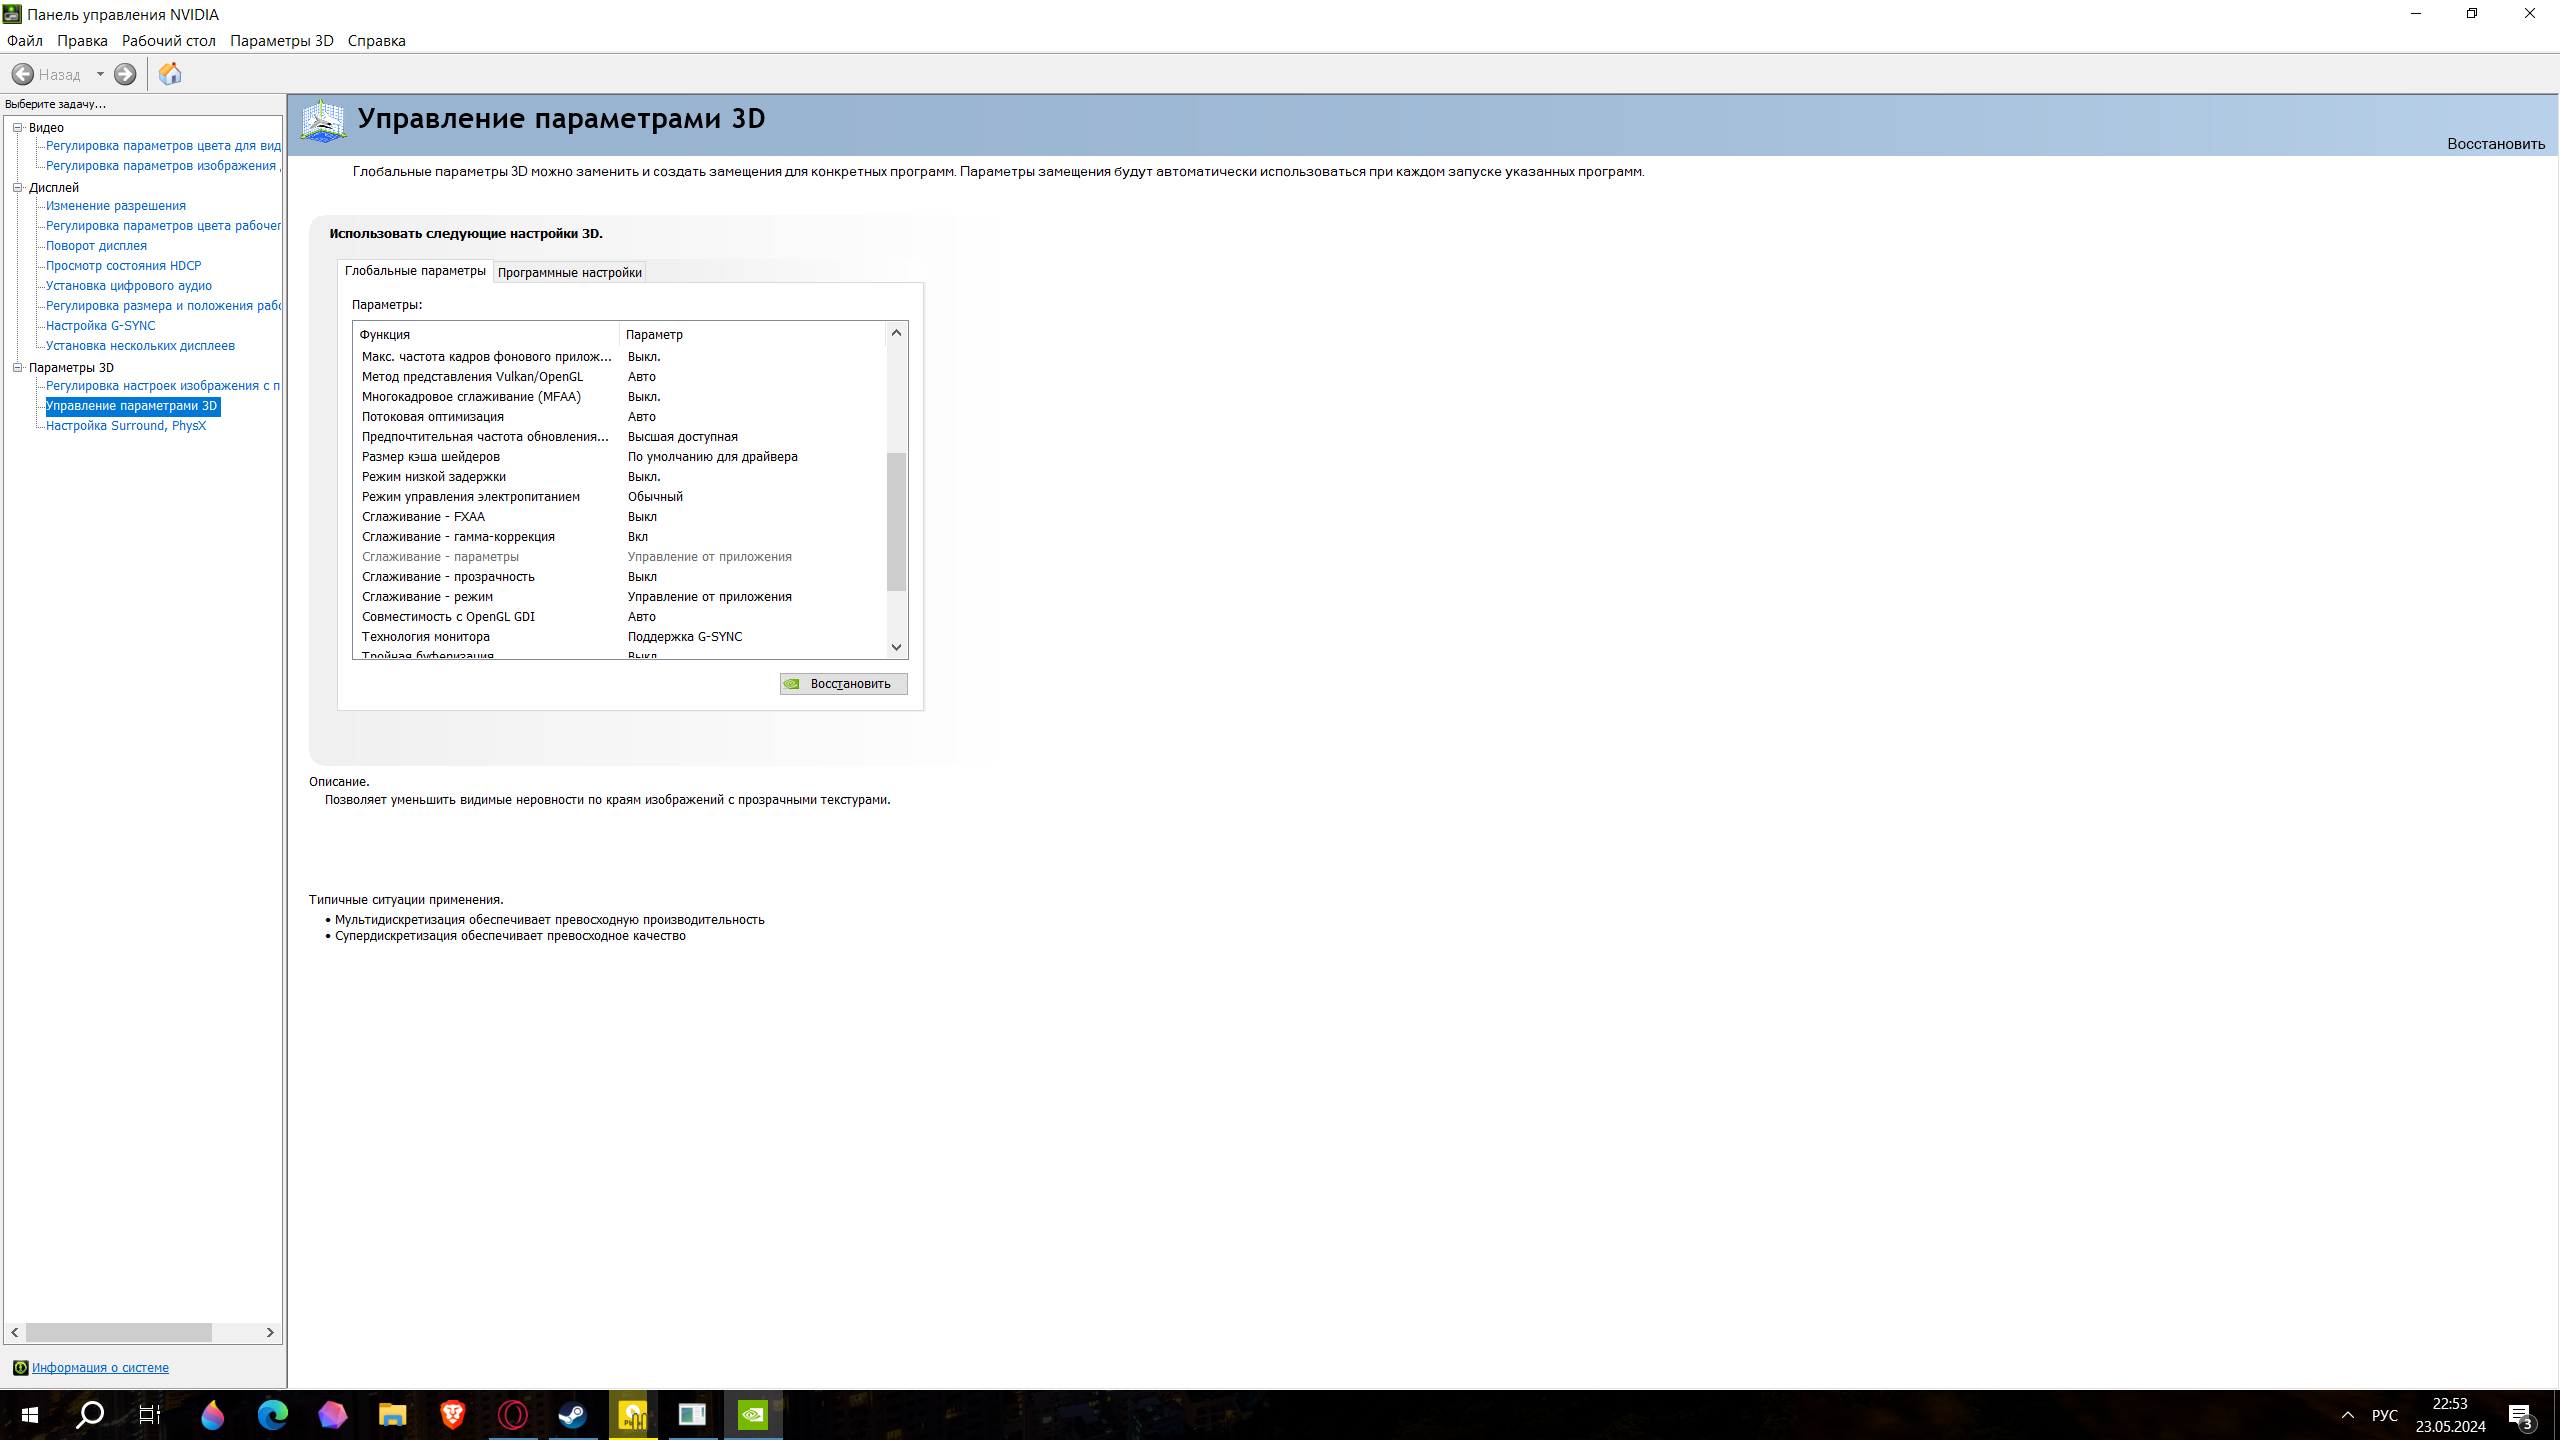
Task: Click the sidebar horizontal scrollbar right arrow
Action: click(270, 1332)
